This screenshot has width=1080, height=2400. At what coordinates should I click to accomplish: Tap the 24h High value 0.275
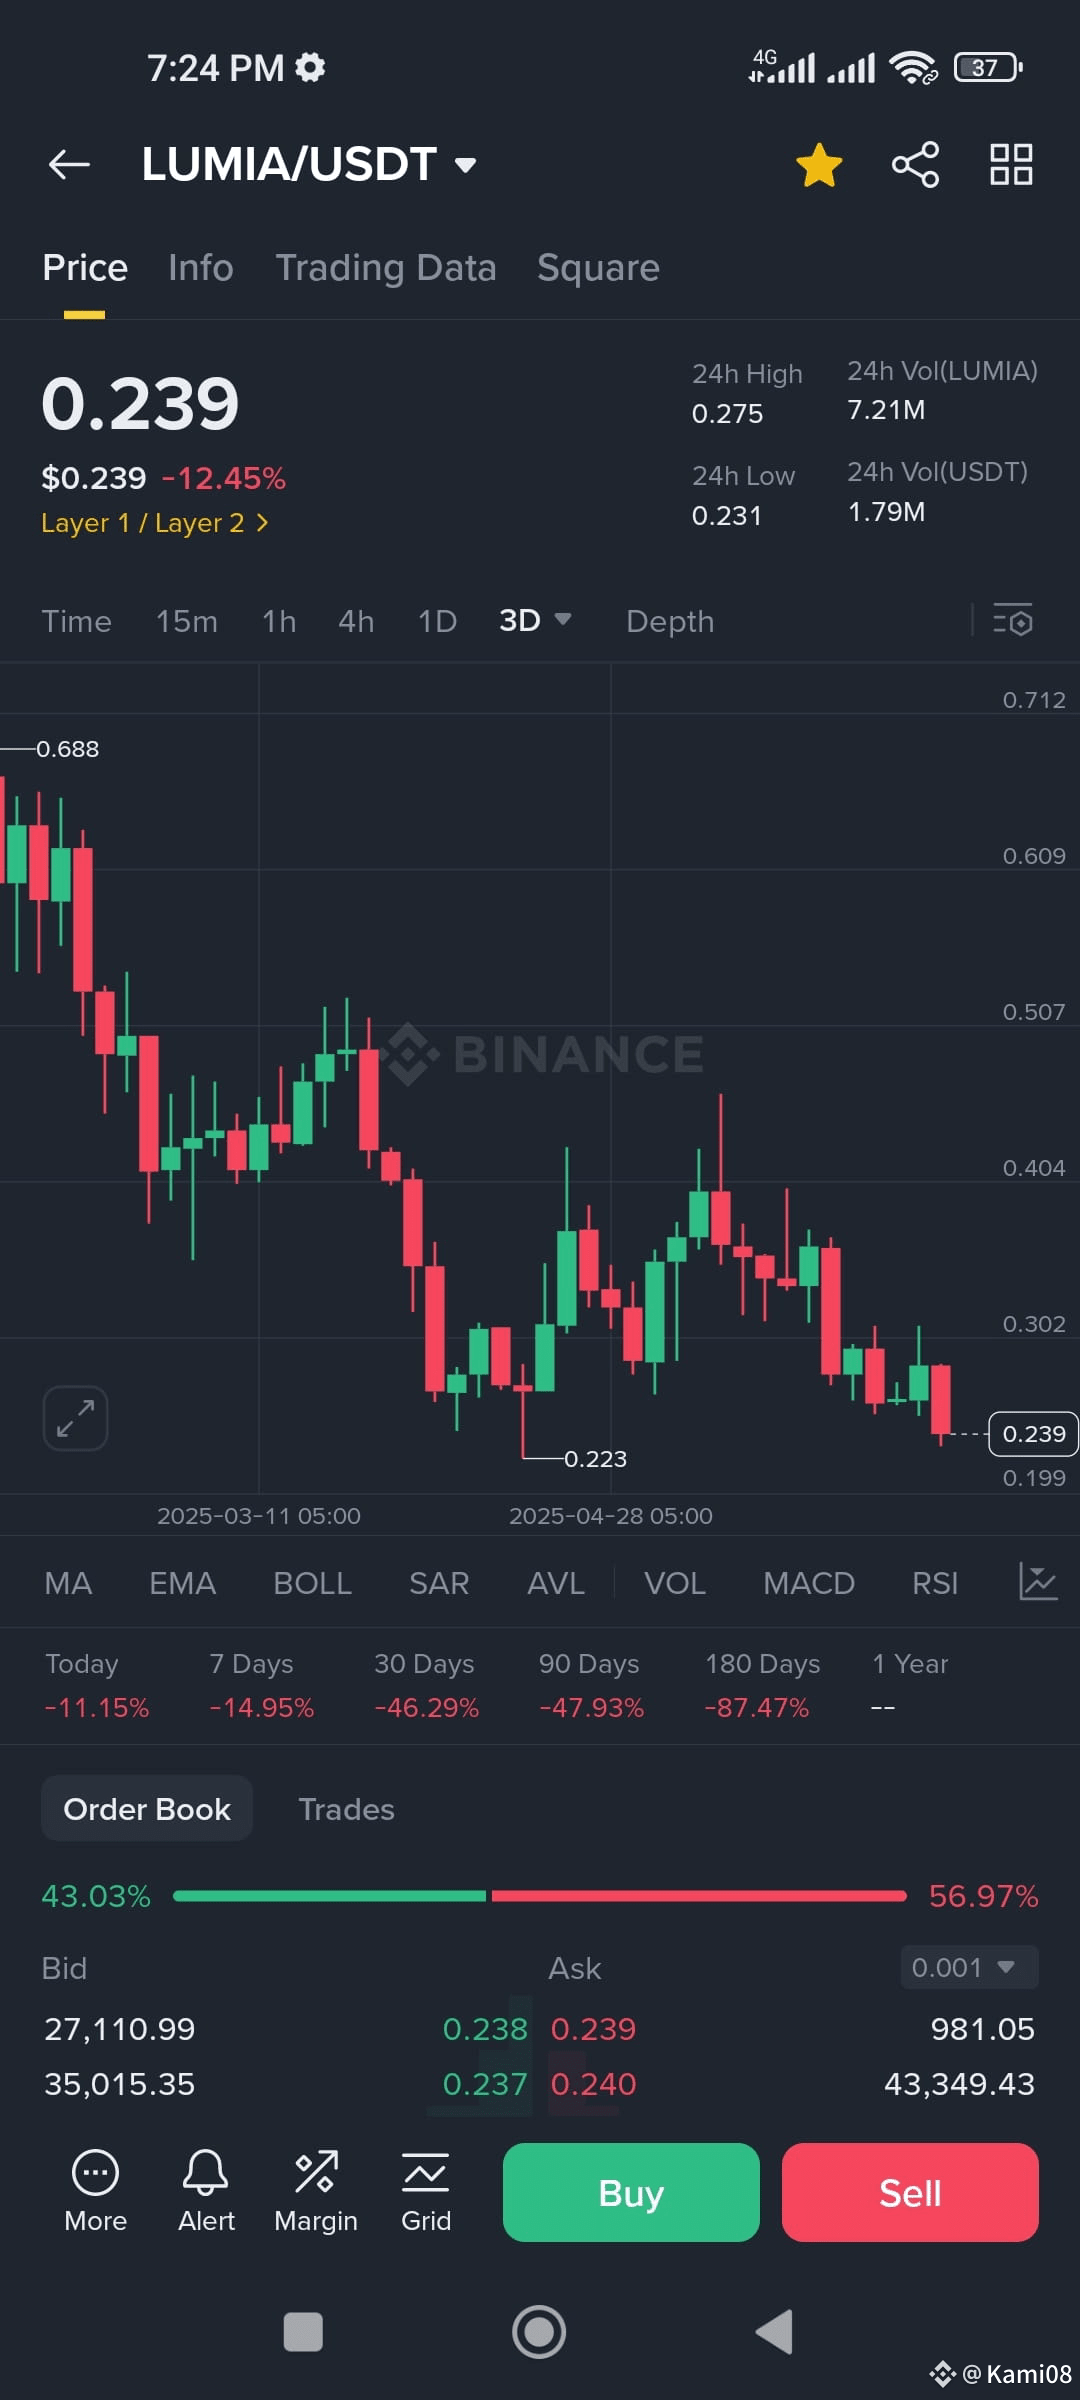pos(727,414)
